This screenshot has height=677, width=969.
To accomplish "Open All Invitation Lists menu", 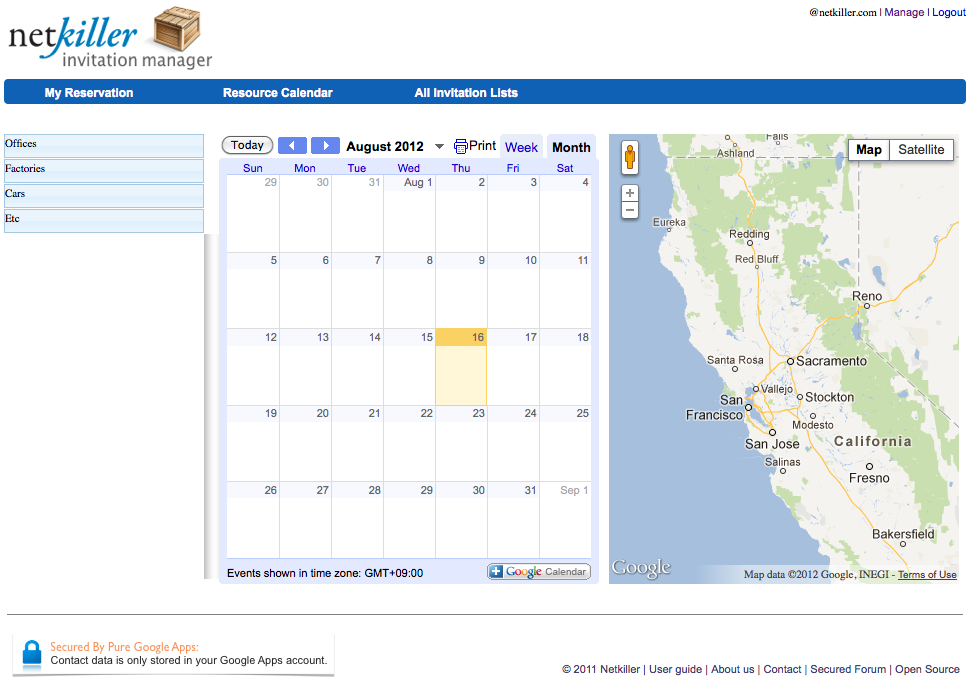I will [x=466, y=93].
